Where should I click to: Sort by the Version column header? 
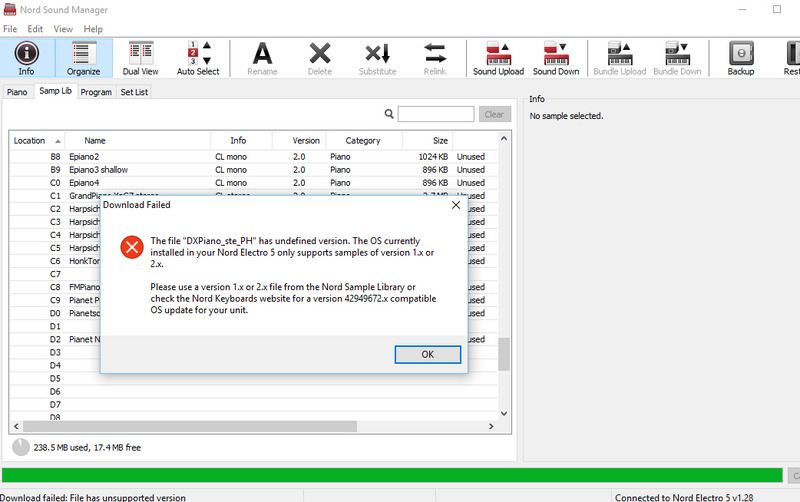click(x=299, y=140)
